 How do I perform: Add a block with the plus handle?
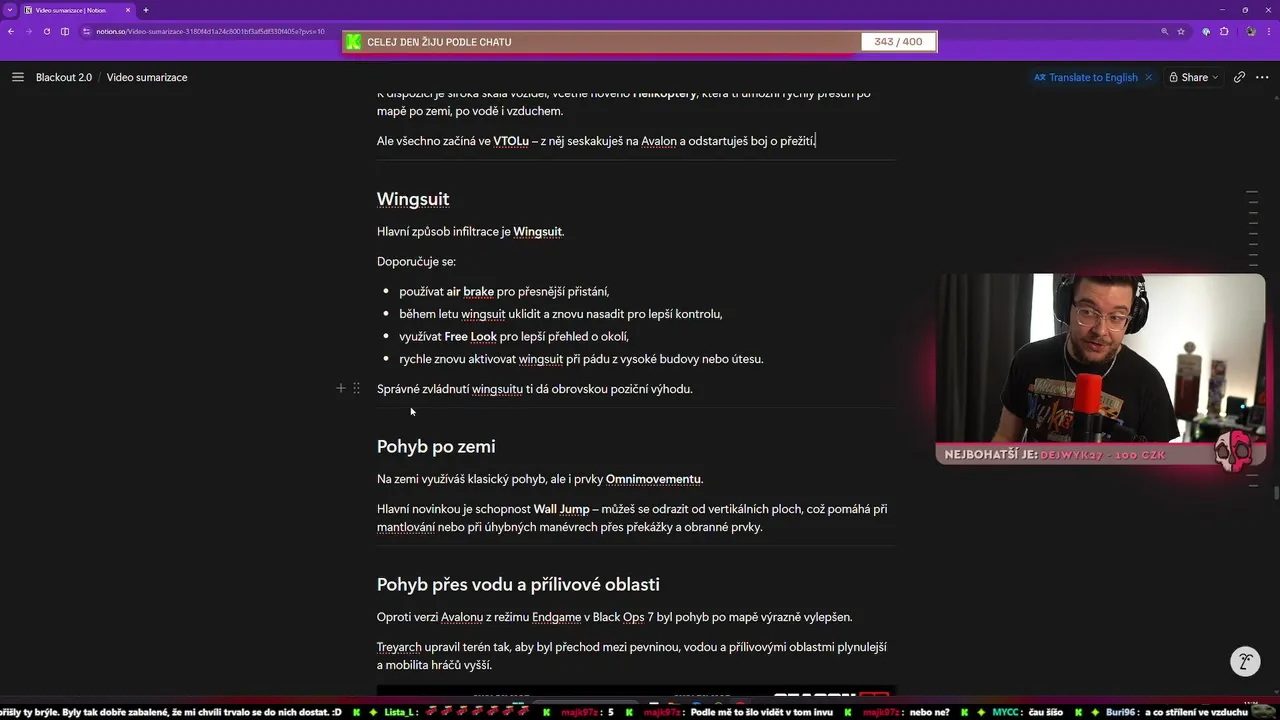pyautogui.click(x=340, y=388)
